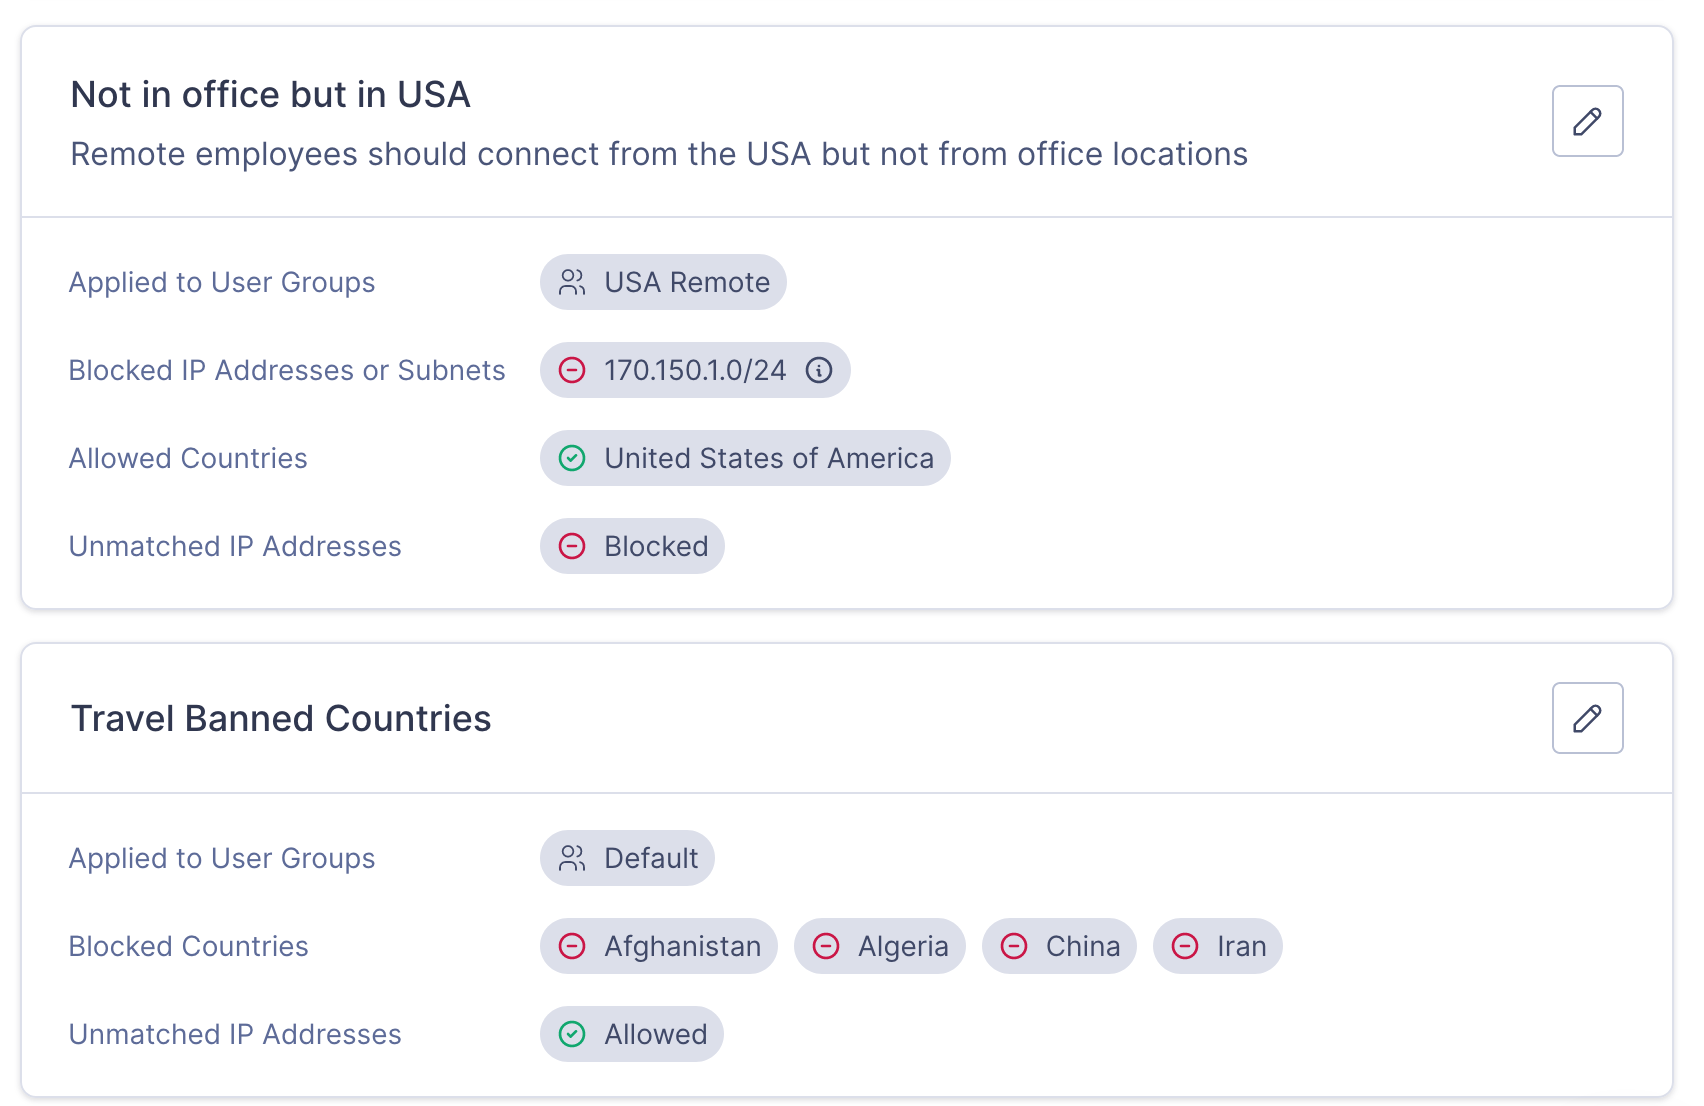Image resolution: width=1704 pixels, height=1106 pixels.
Task: Click the Allowed status under Travel Banned Countries
Action: pos(631,1034)
